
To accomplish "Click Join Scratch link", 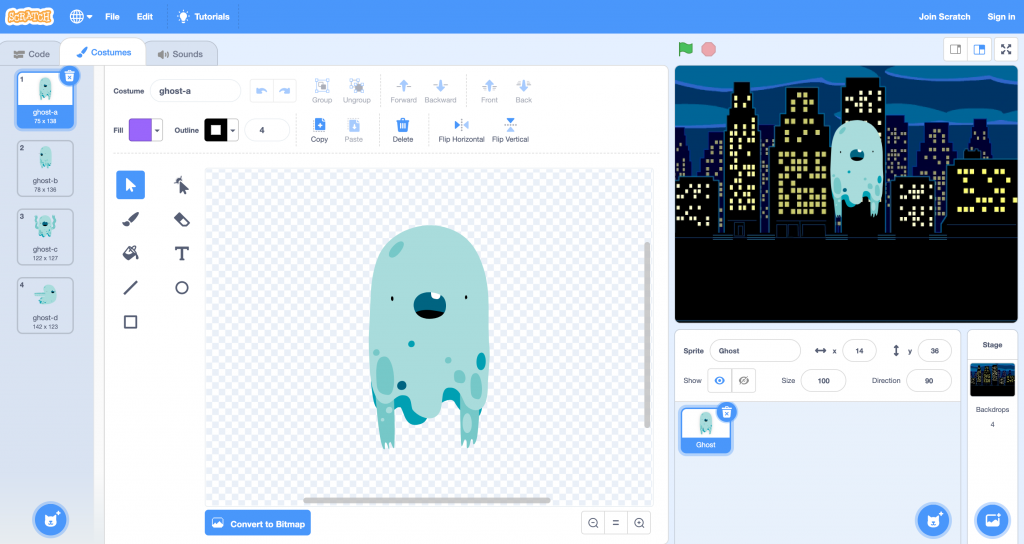I will point(944,17).
